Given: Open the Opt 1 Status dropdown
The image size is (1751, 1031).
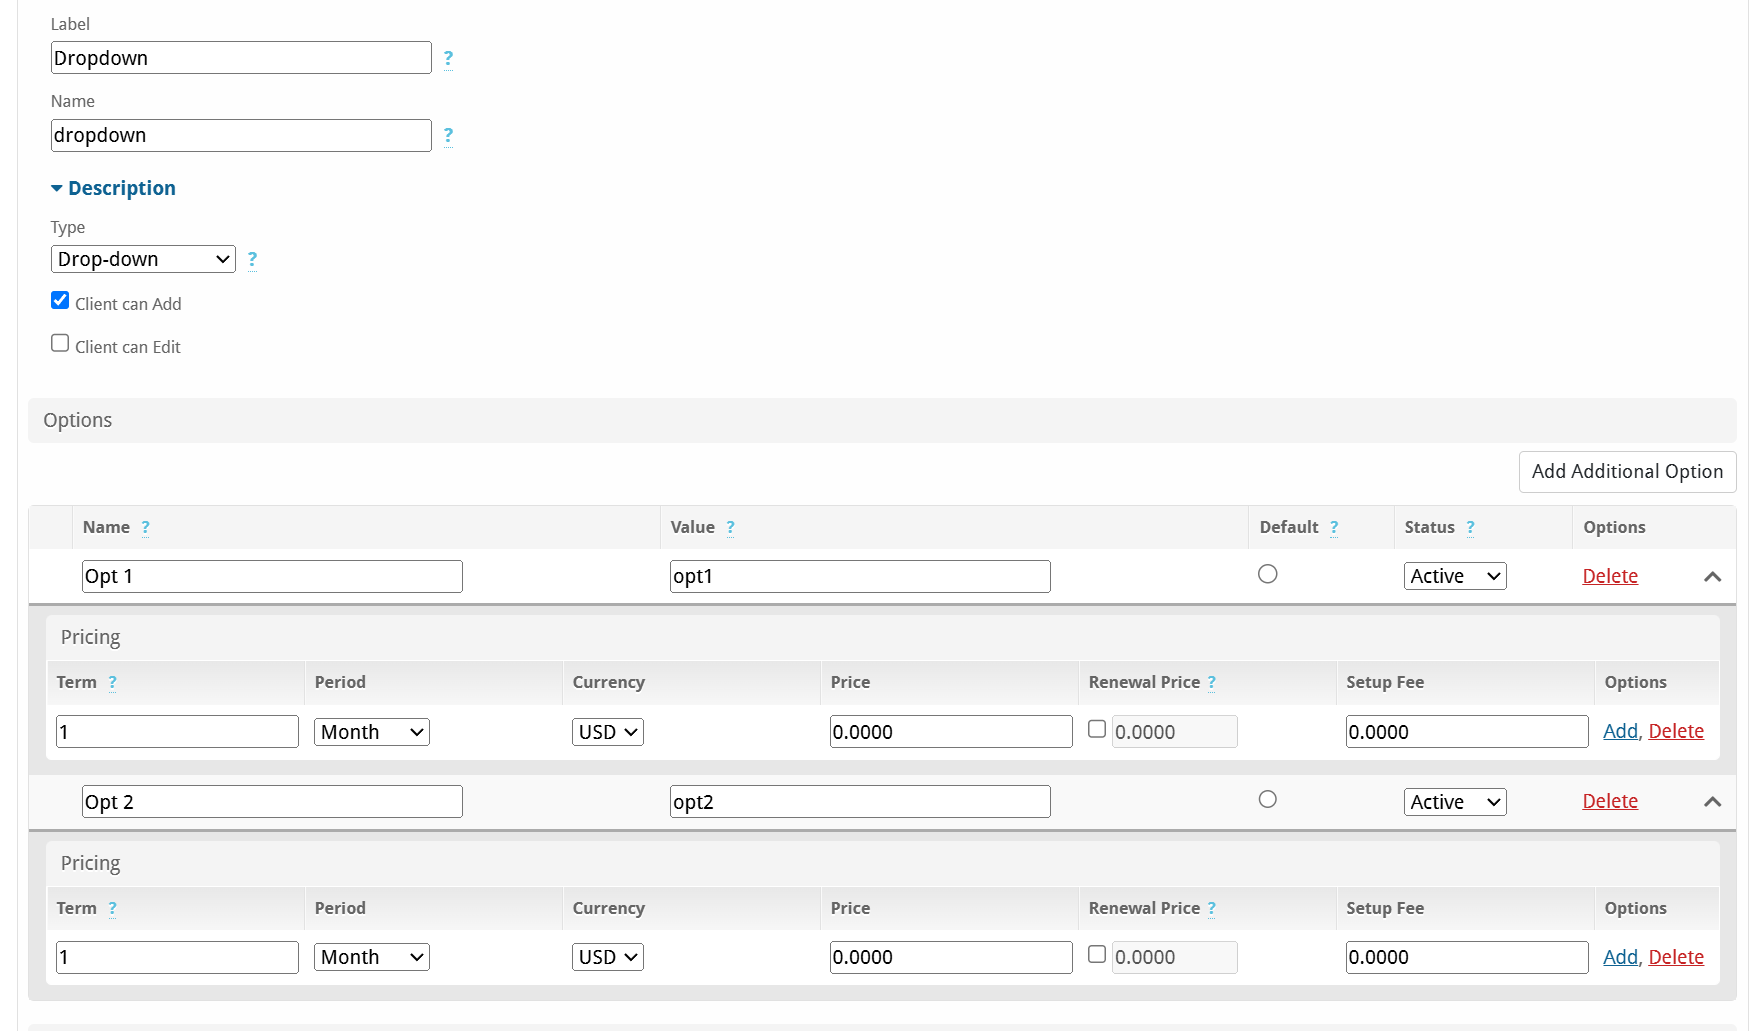Looking at the screenshot, I should (x=1454, y=576).
